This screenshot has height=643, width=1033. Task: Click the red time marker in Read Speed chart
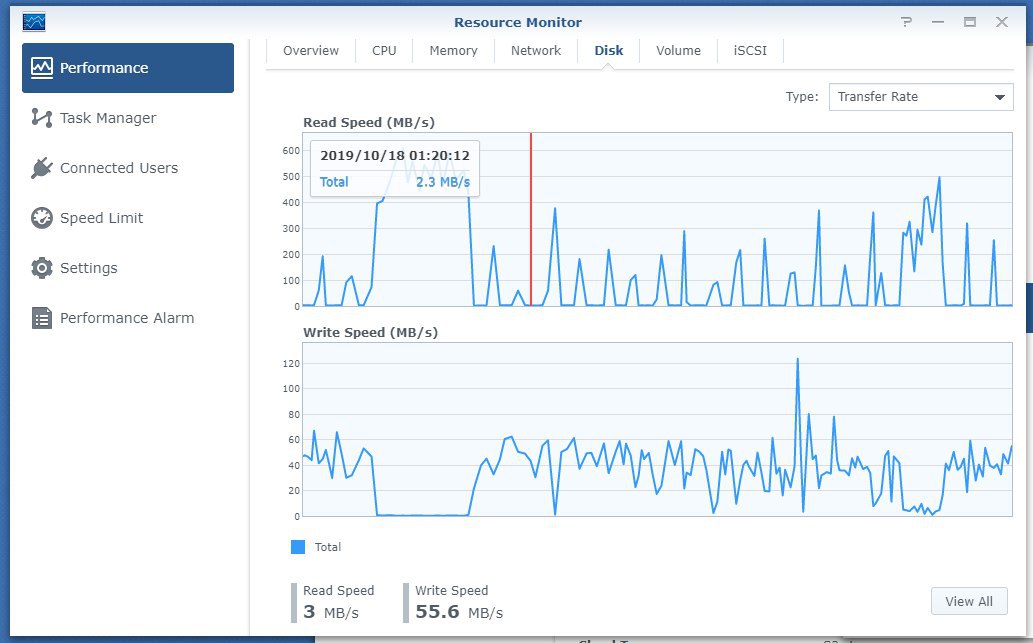pos(531,219)
